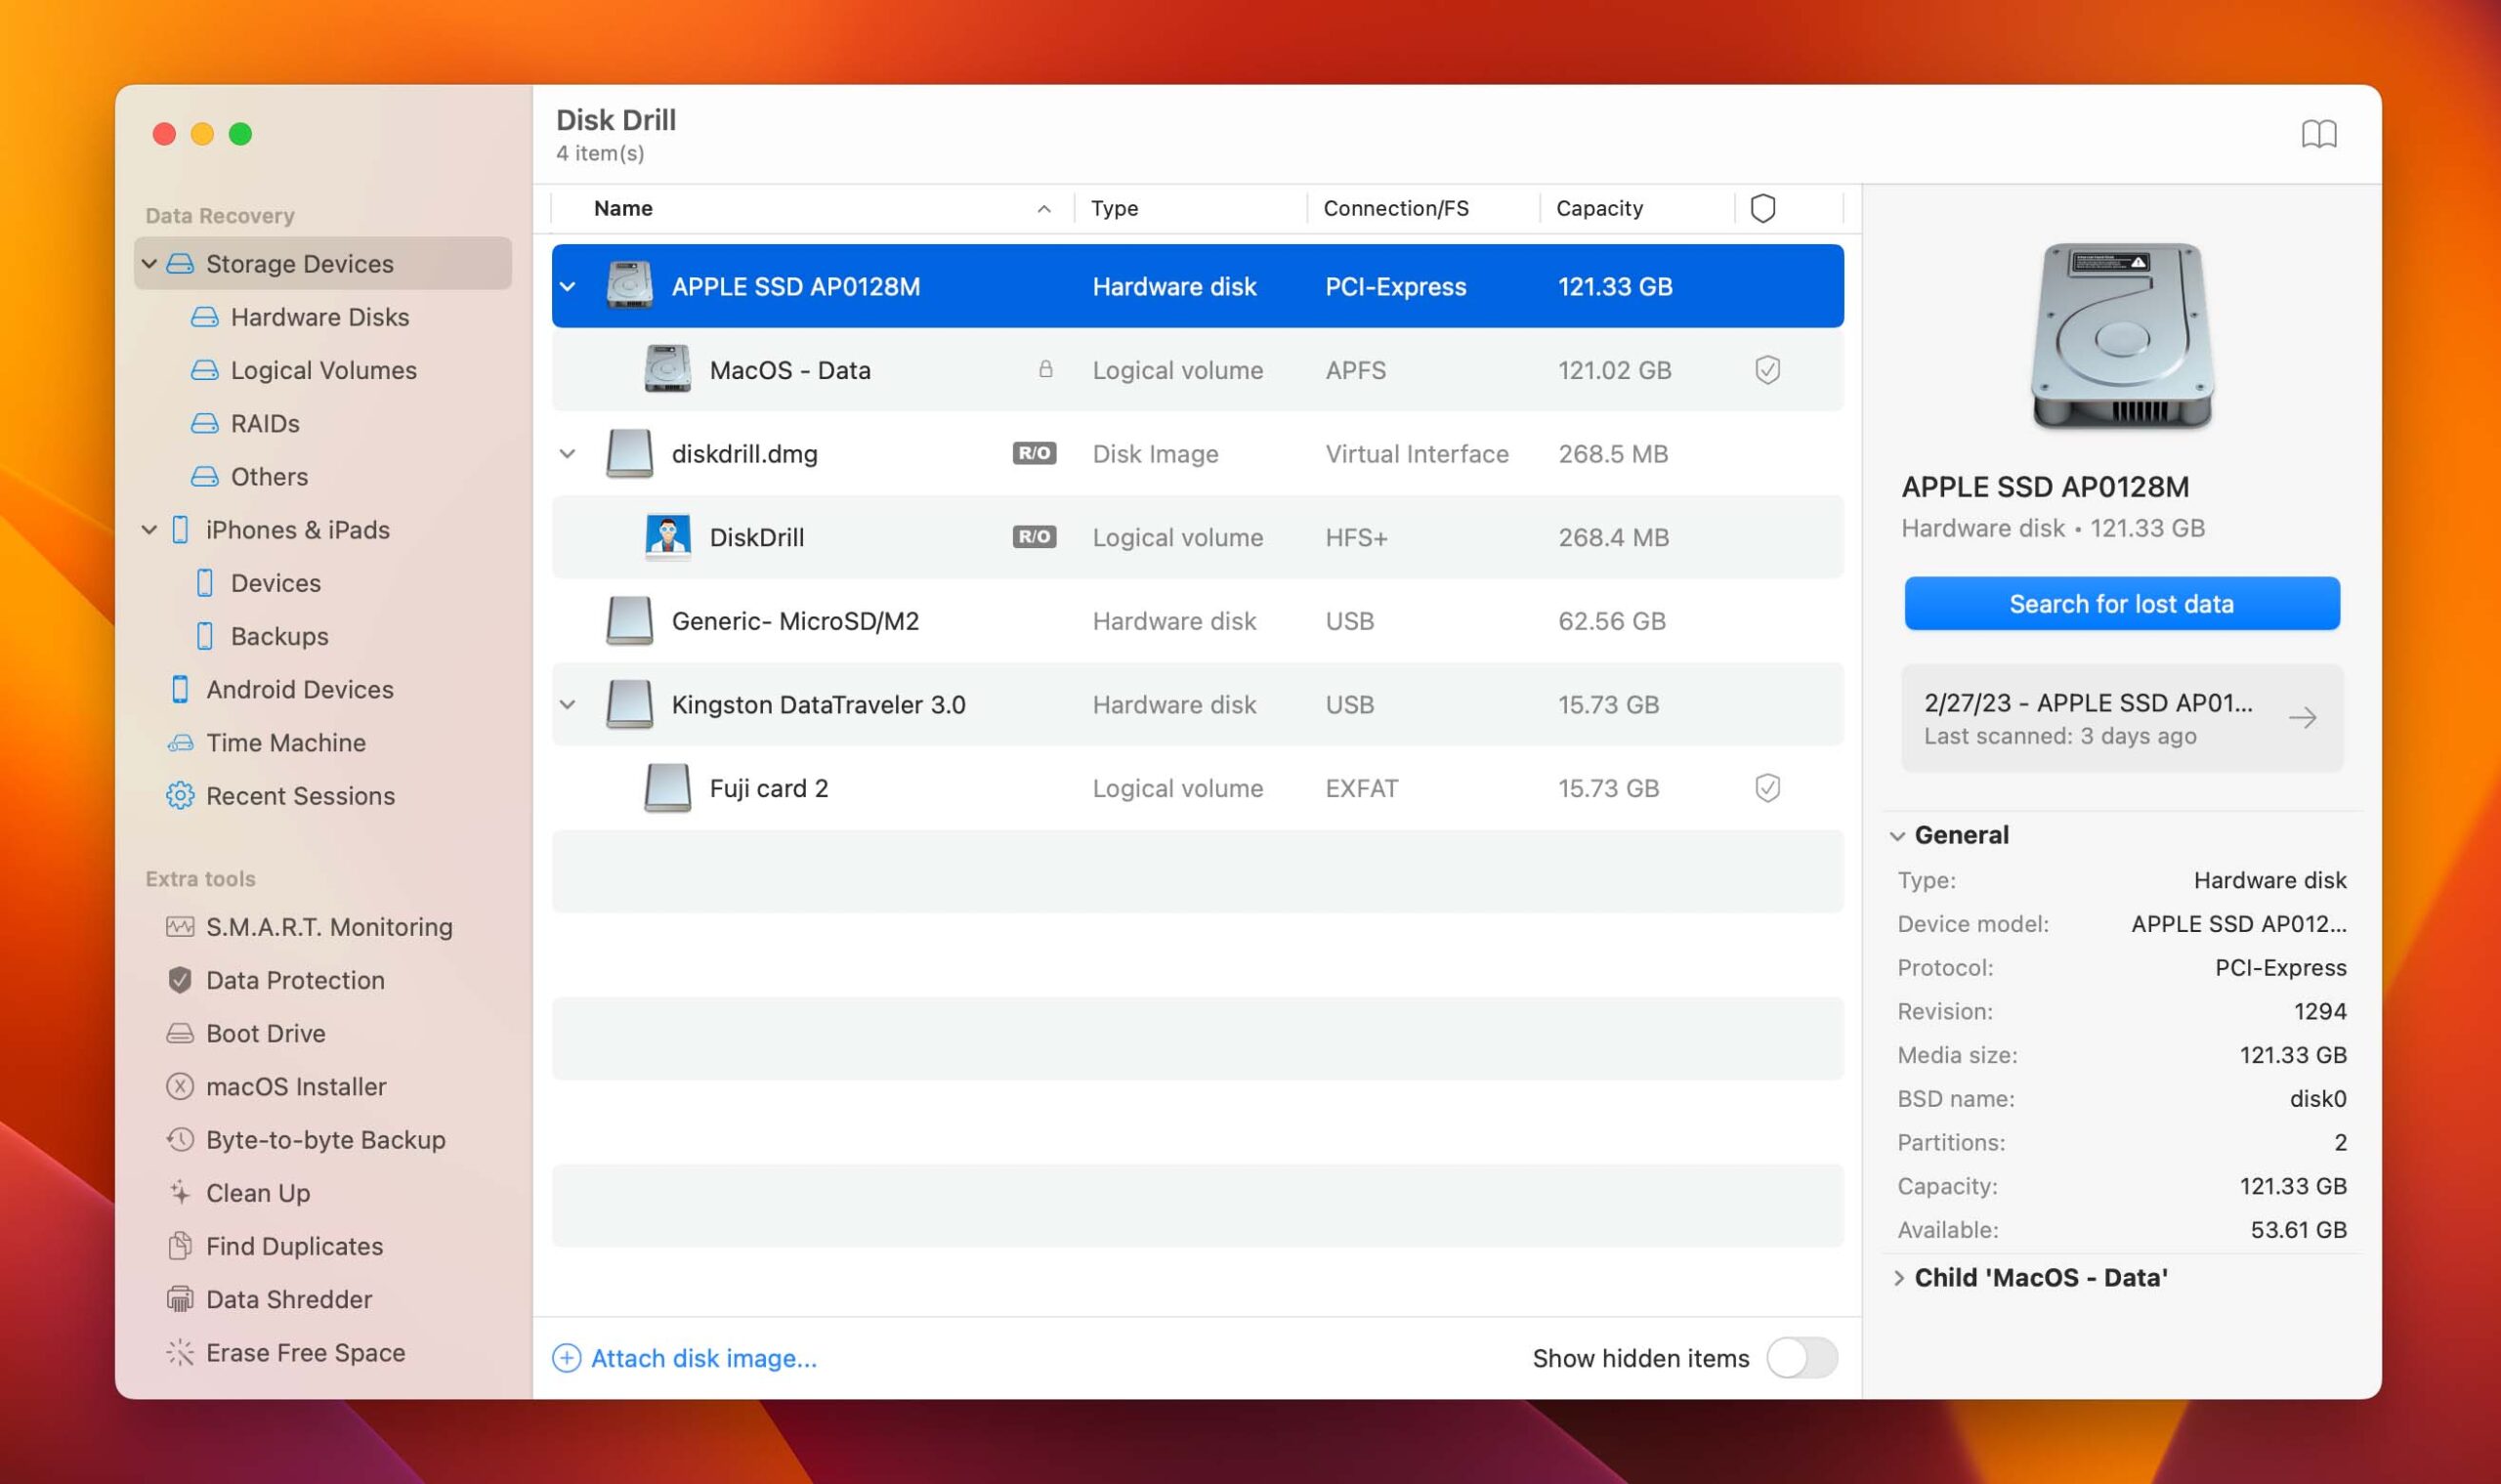
Task: Select the Generic- MicroSD/M2 row
Action: (1198, 621)
